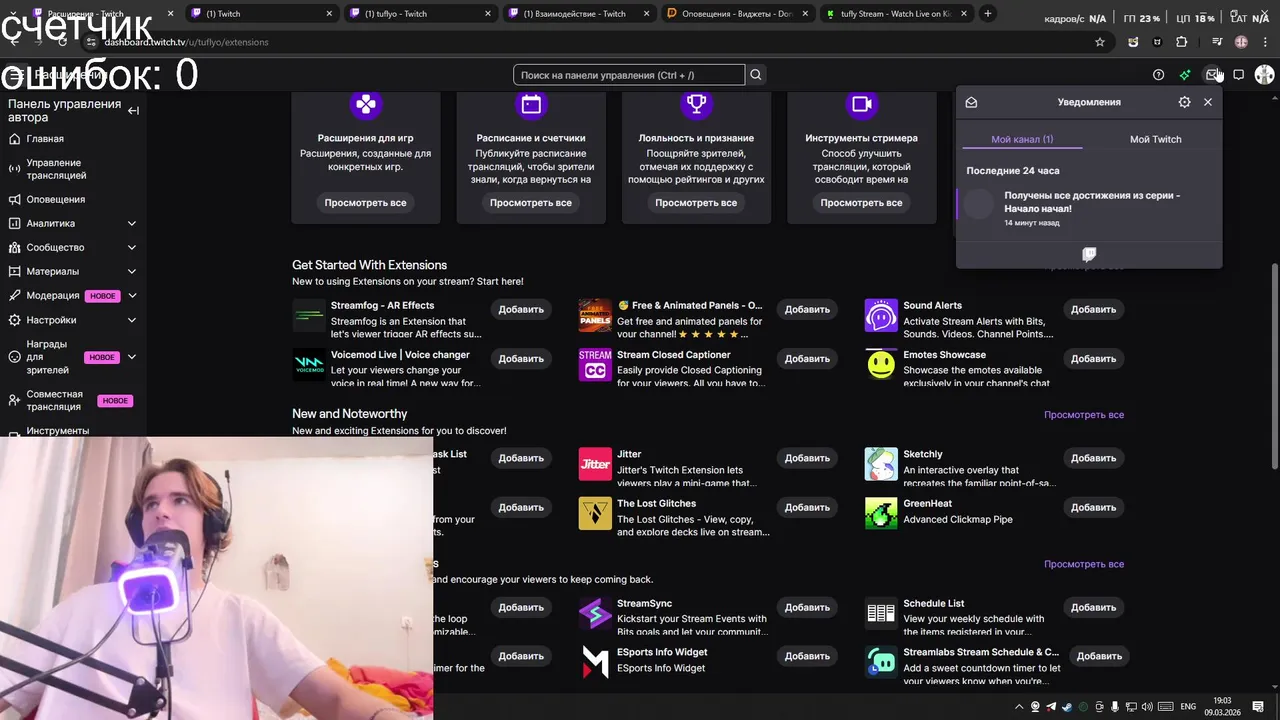Viewport: 1280px width, 720px height.
Task: Click the open-envelope mark-as-read icon in Уведомления
Action: click(971, 102)
